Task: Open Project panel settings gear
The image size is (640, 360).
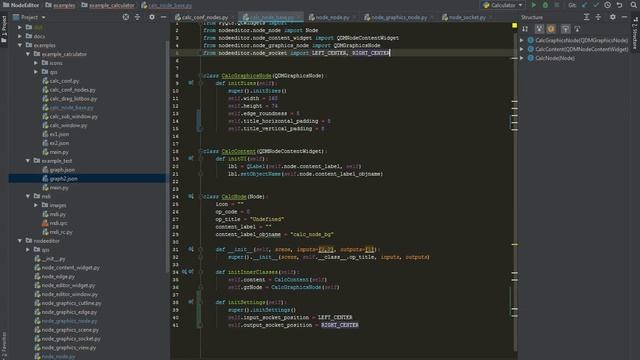Action: [152, 17]
